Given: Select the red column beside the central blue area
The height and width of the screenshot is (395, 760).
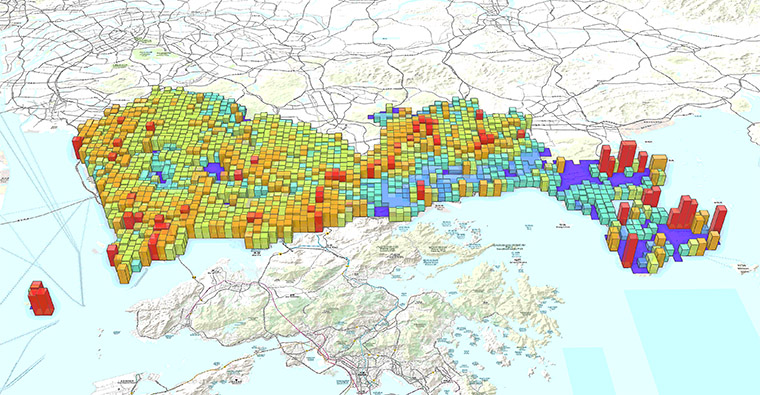Looking at the screenshot, I should coord(421,190).
